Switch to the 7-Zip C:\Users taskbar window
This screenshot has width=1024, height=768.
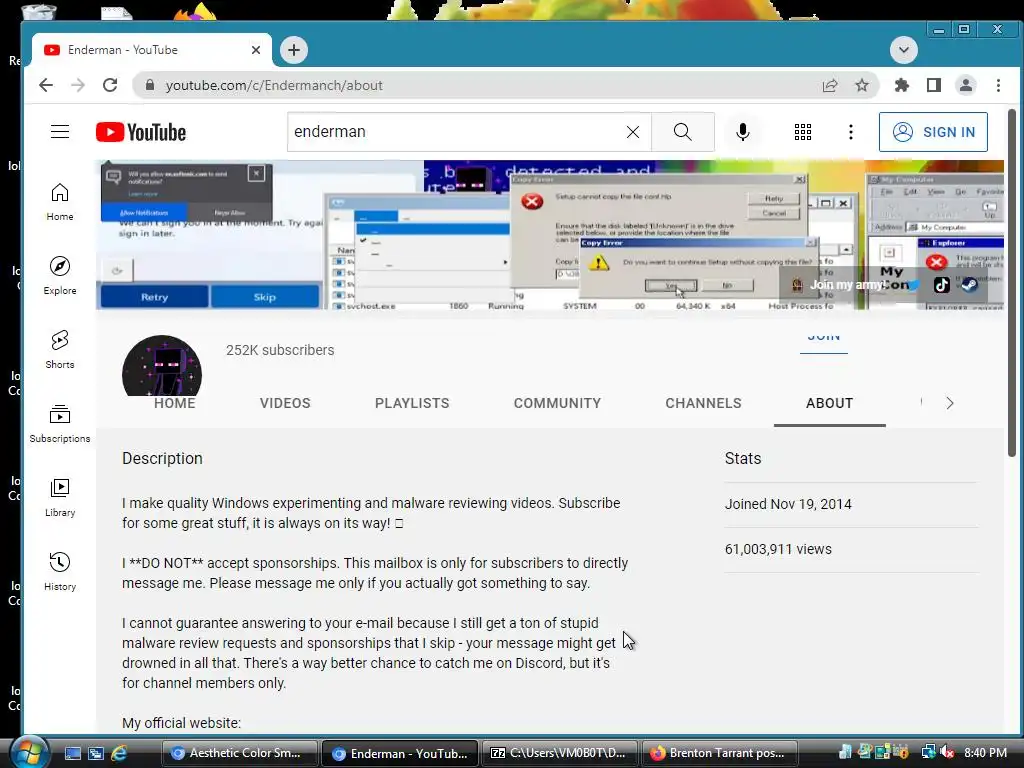[x=560, y=753]
